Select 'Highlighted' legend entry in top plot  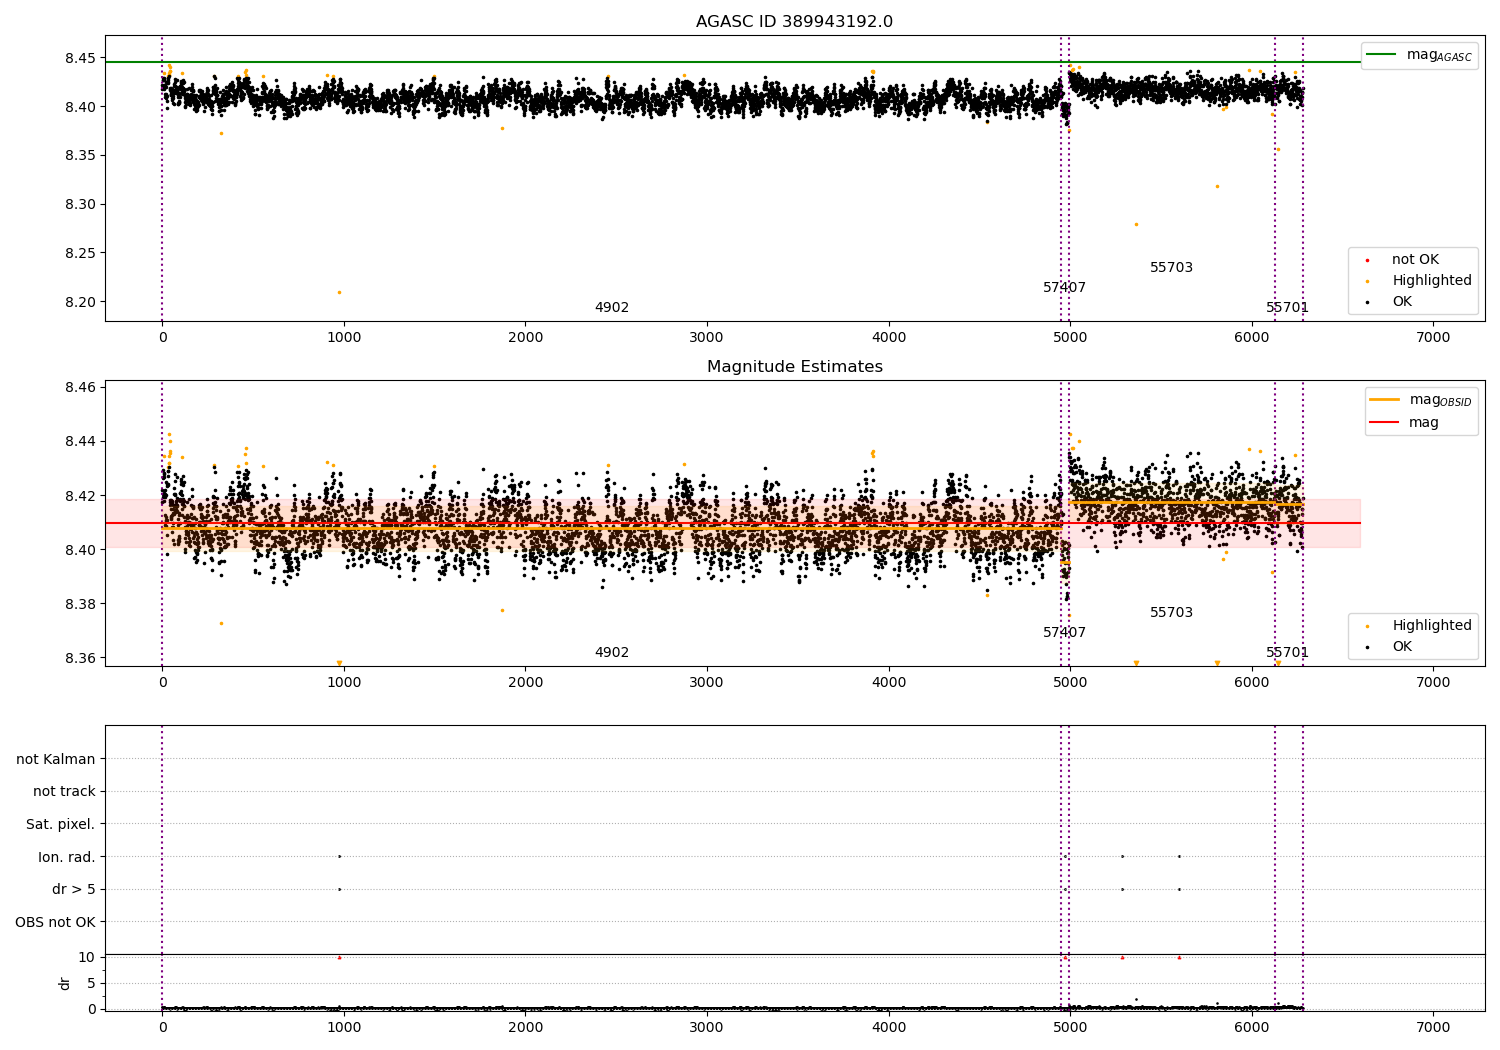click(x=1432, y=281)
